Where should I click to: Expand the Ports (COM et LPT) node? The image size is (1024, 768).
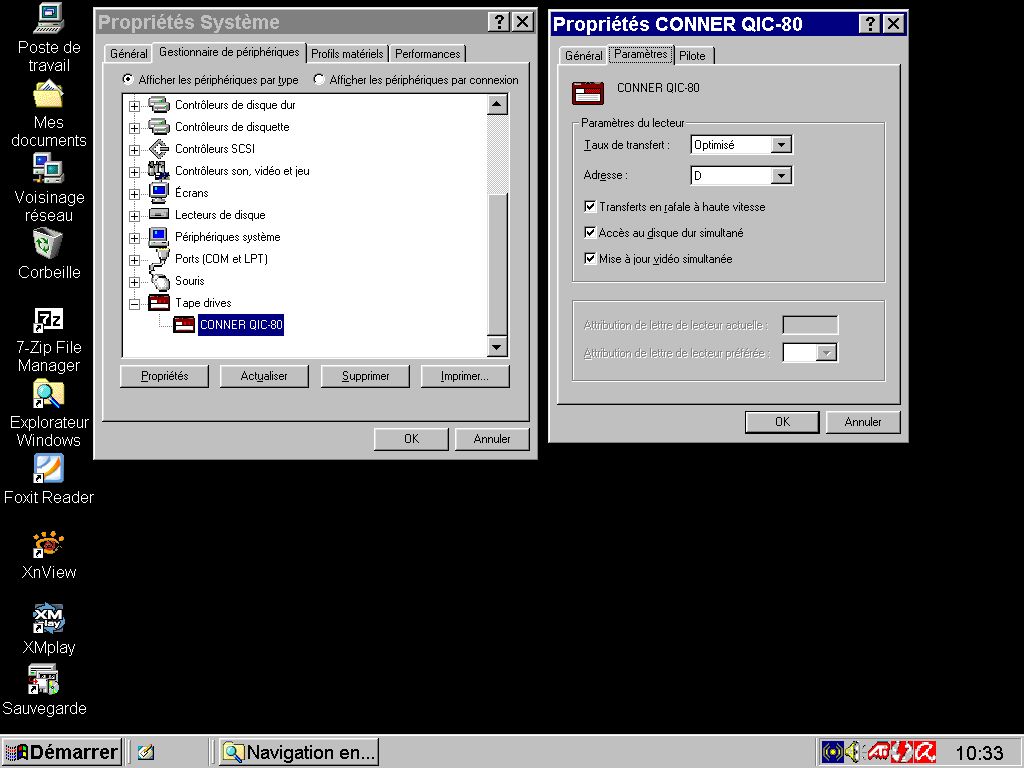[134, 260]
